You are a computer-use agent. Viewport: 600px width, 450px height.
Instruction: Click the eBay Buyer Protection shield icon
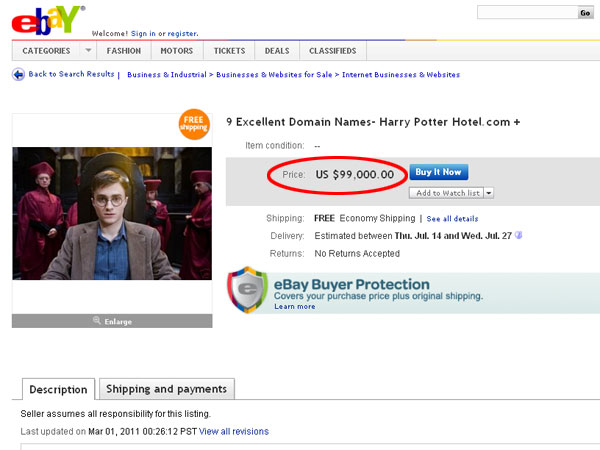click(x=246, y=289)
